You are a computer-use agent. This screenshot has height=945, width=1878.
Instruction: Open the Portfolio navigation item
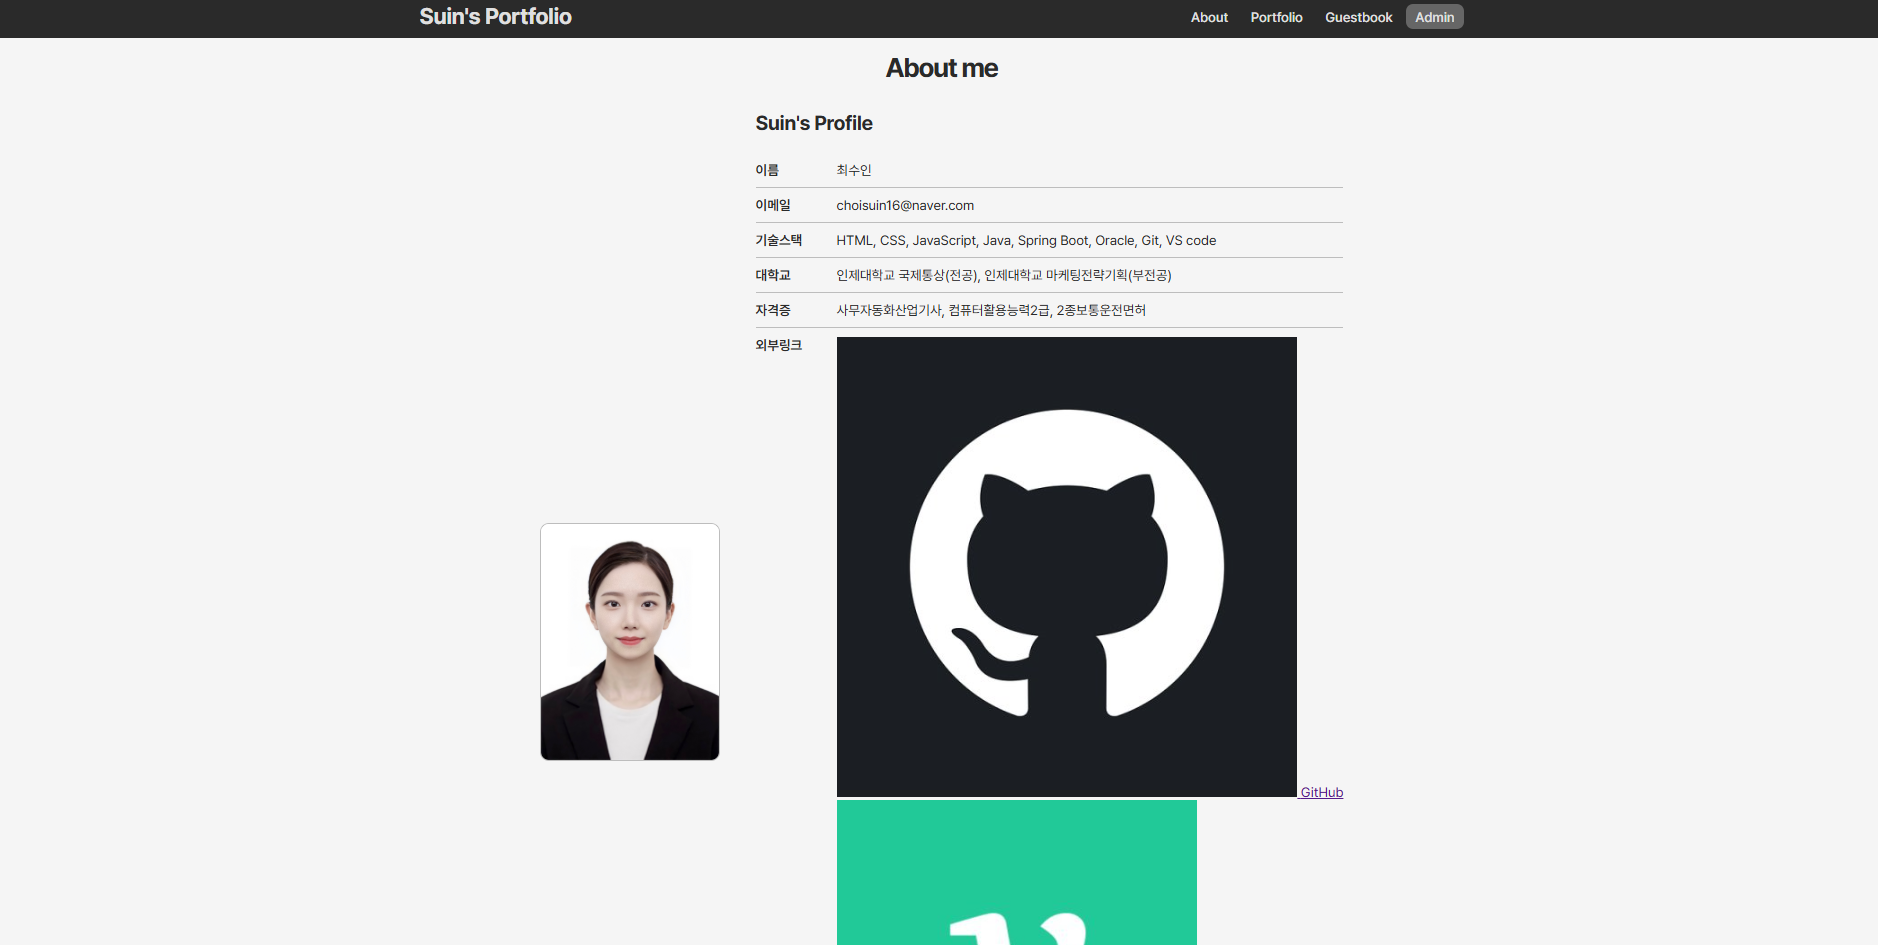(1275, 17)
